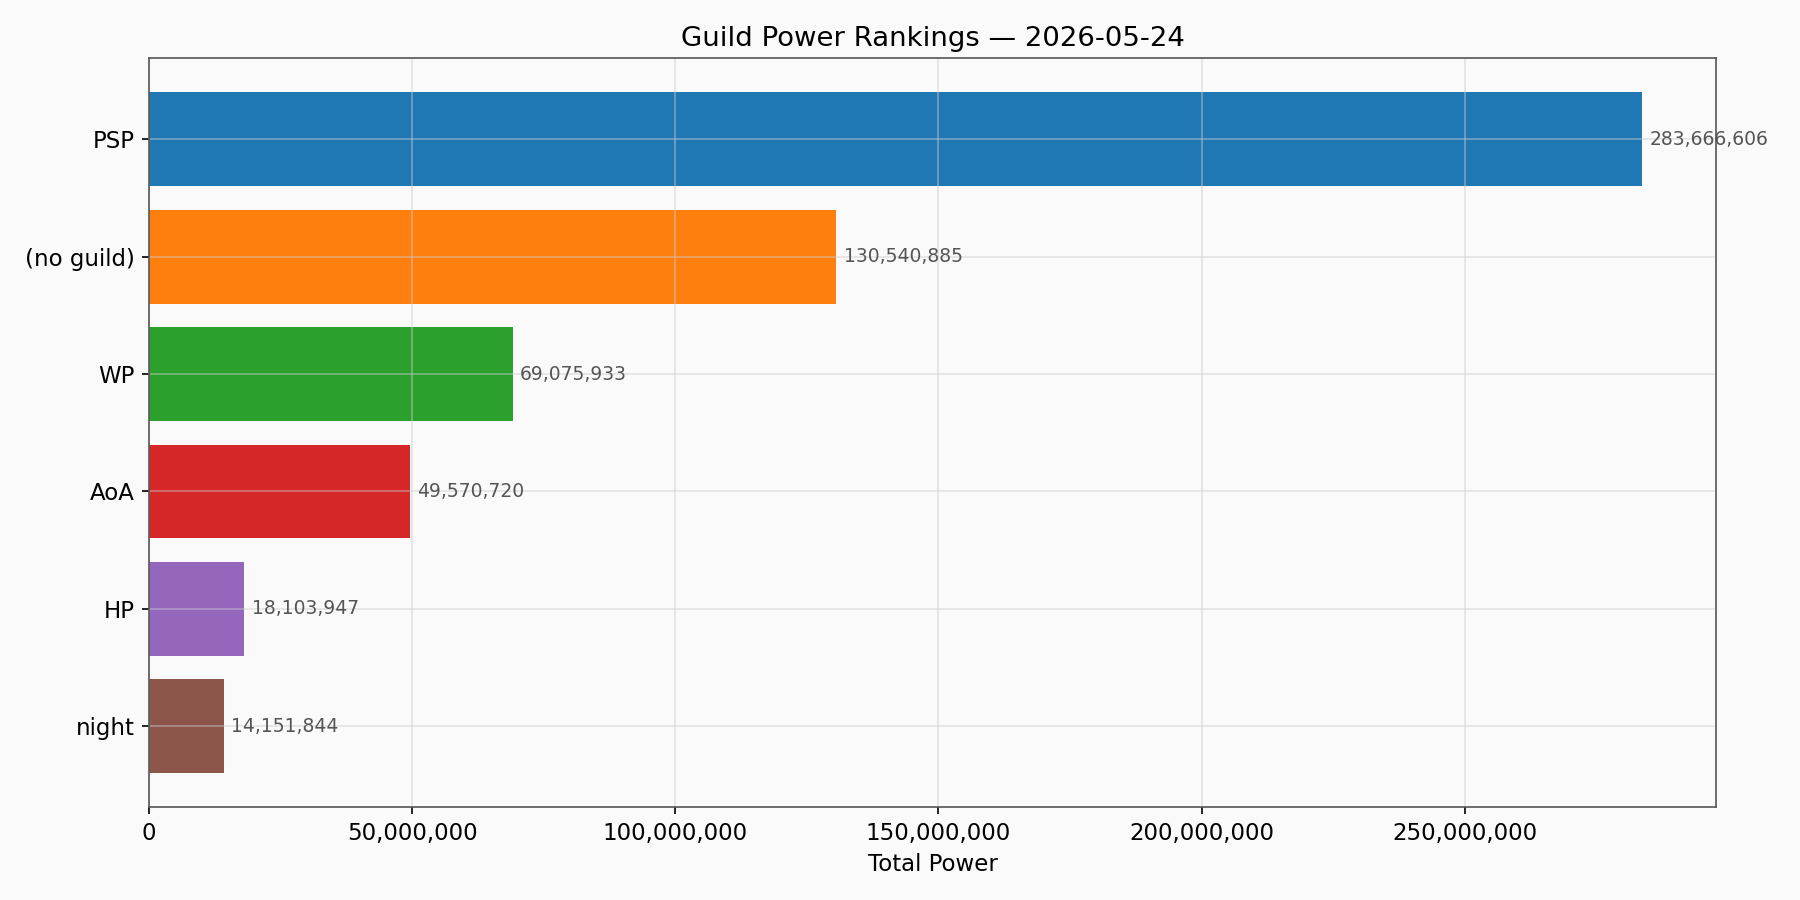Click the x-axis tick 200,000,000
Viewport: 1800px width, 900px height.
(1202, 832)
